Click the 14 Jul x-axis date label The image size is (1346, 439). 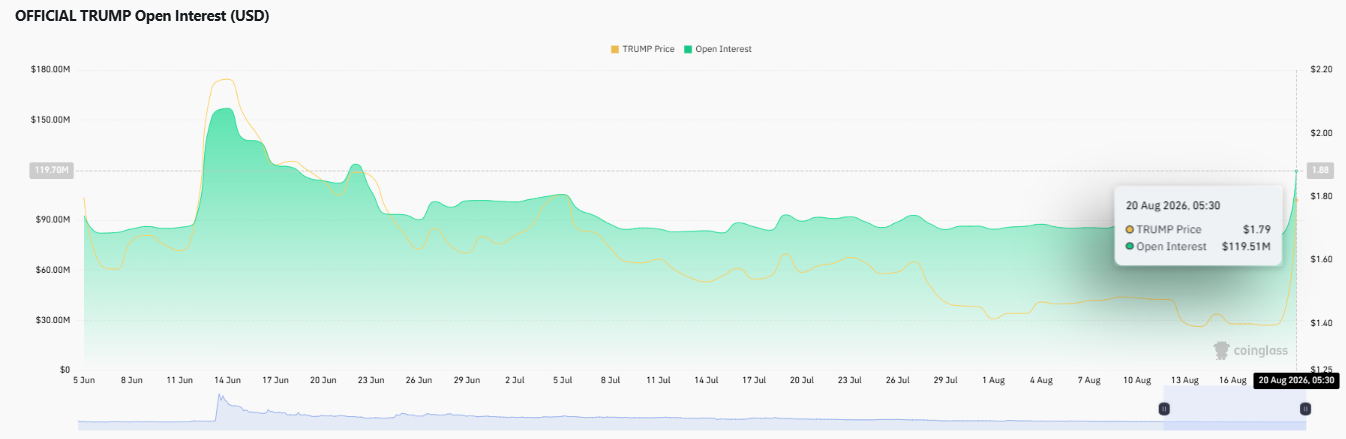click(706, 380)
